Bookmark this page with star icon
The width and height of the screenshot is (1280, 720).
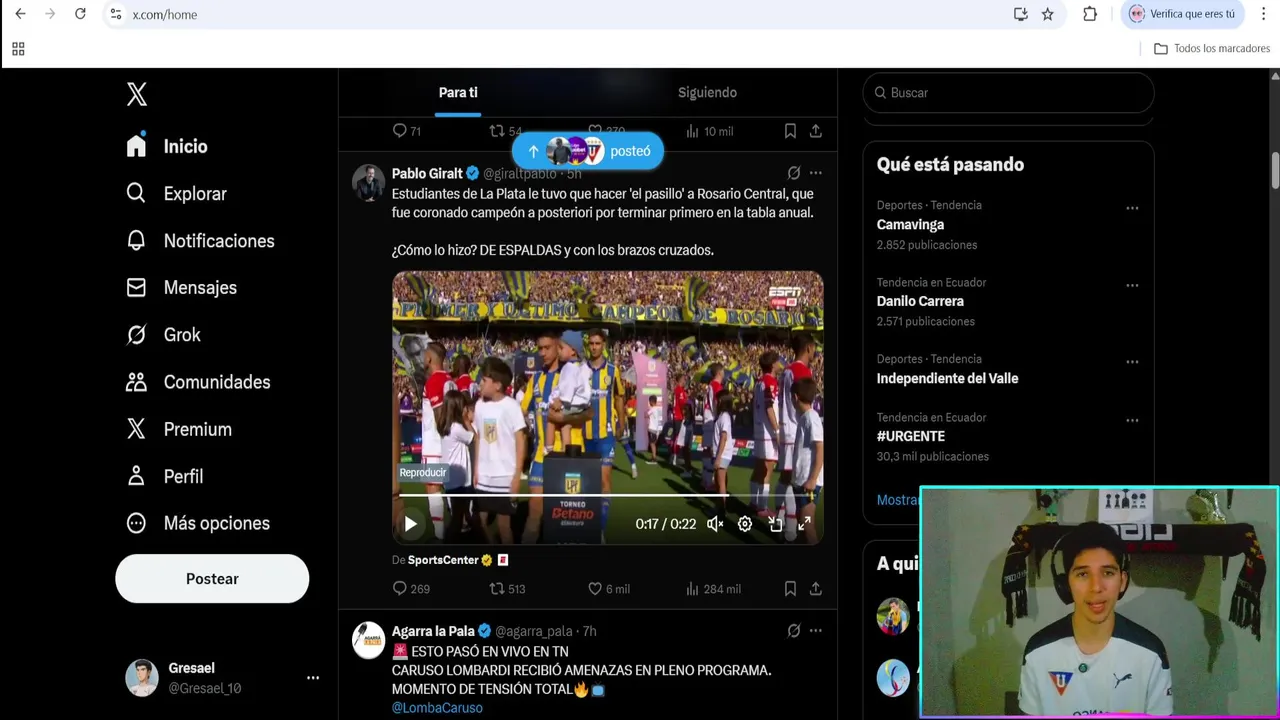1047,14
